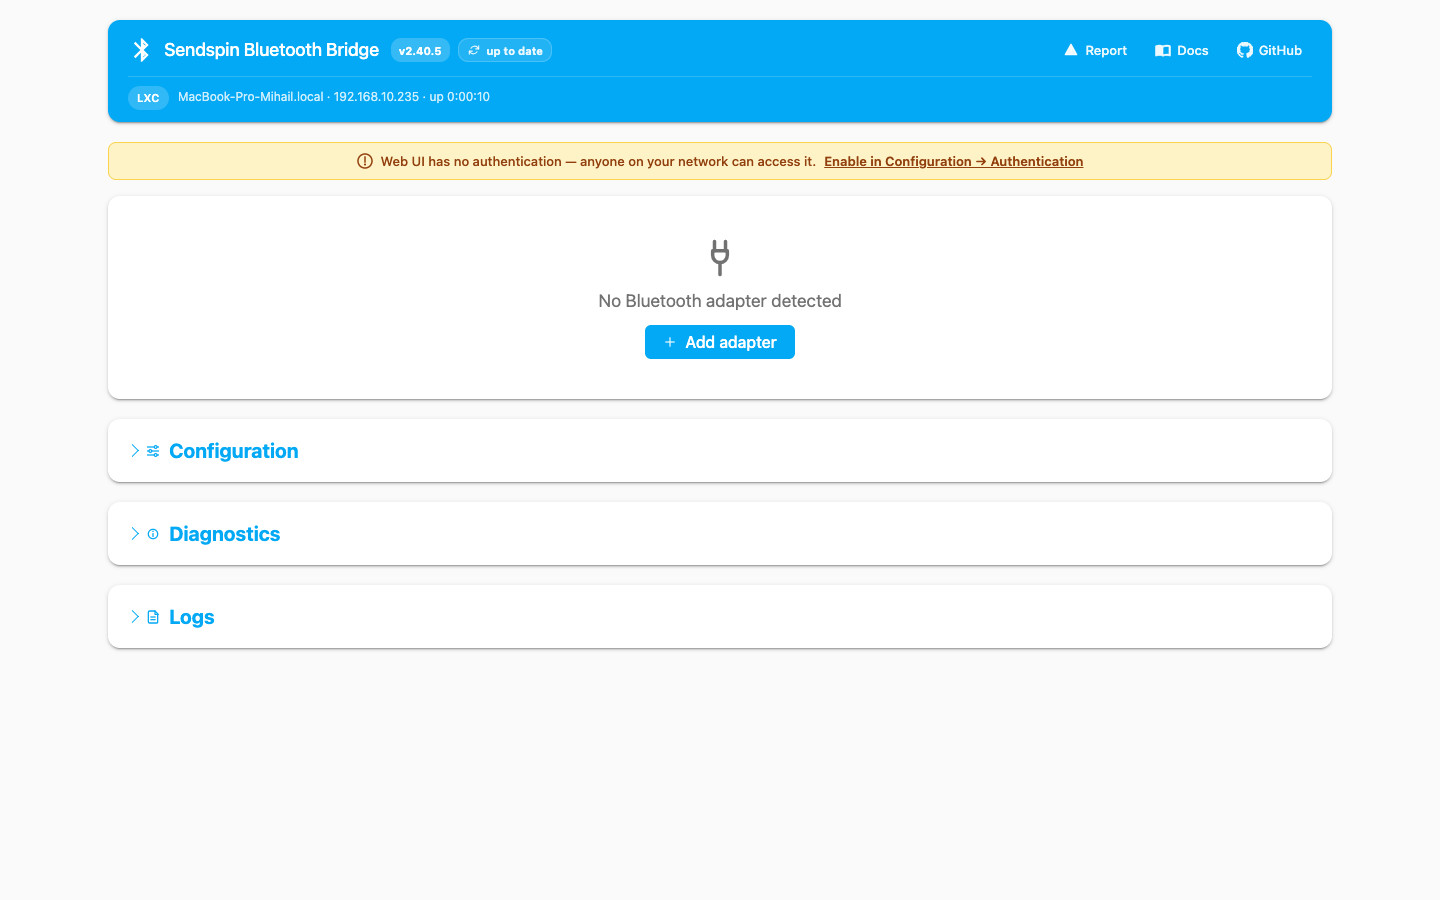Image resolution: width=1440 pixels, height=900 pixels.
Task: Click the MacBook-Pro-Mihail.local host text
Action: (x=250, y=97)
